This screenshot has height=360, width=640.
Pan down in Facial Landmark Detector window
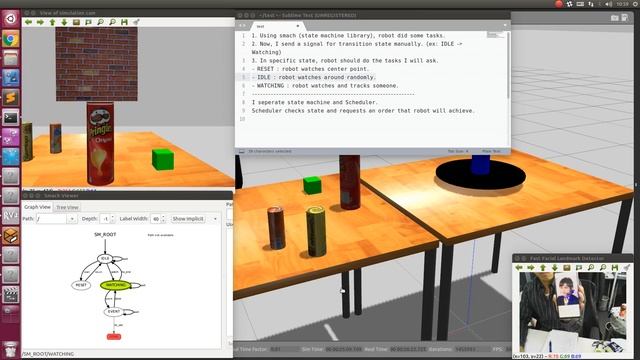tap(555, 268)
